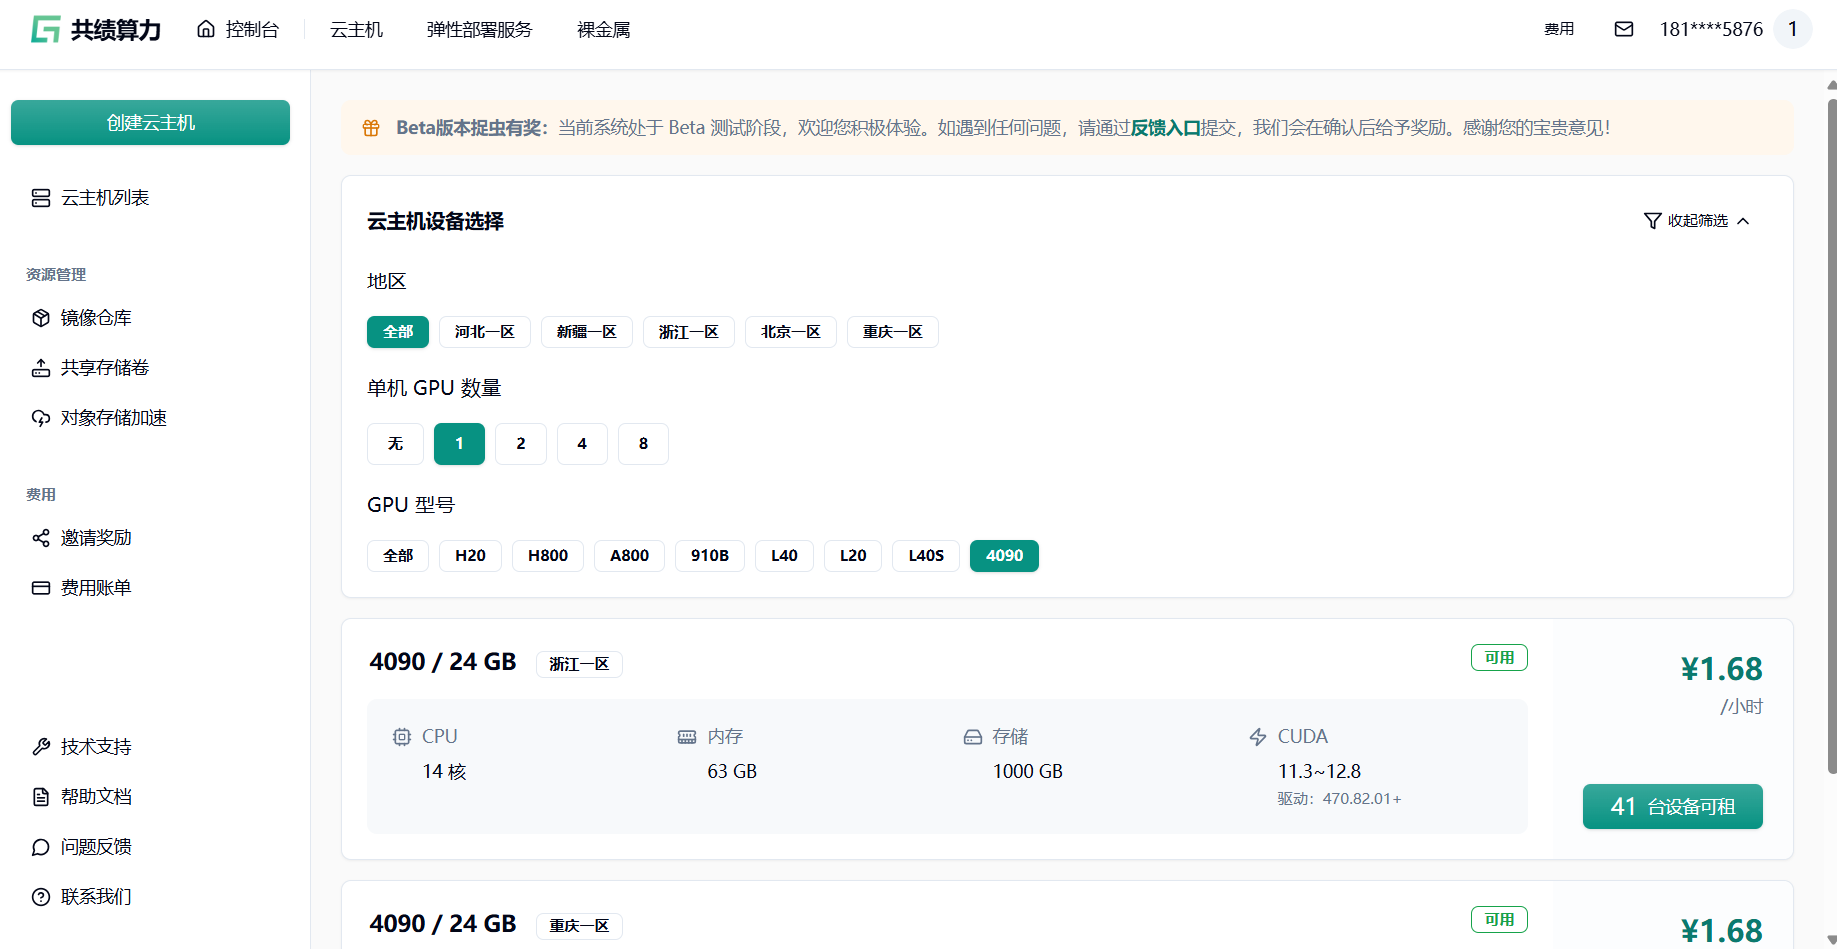This screenshot has height=949, width=1837.
Task: Open 对象存储加速 cloud storage in sidebar
Action: (x=112, y=418)
